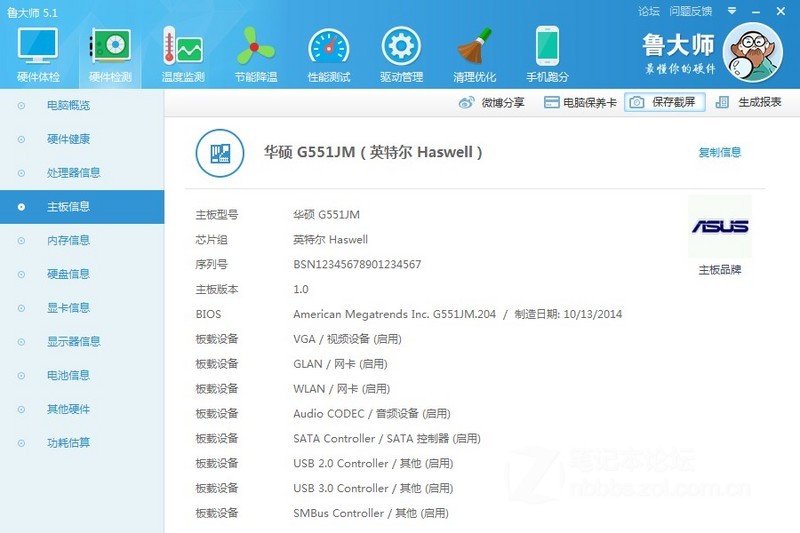Screen dimensions: 800x533
Task: Click the camera icon on 保存截屏
Action: [637, 103]
